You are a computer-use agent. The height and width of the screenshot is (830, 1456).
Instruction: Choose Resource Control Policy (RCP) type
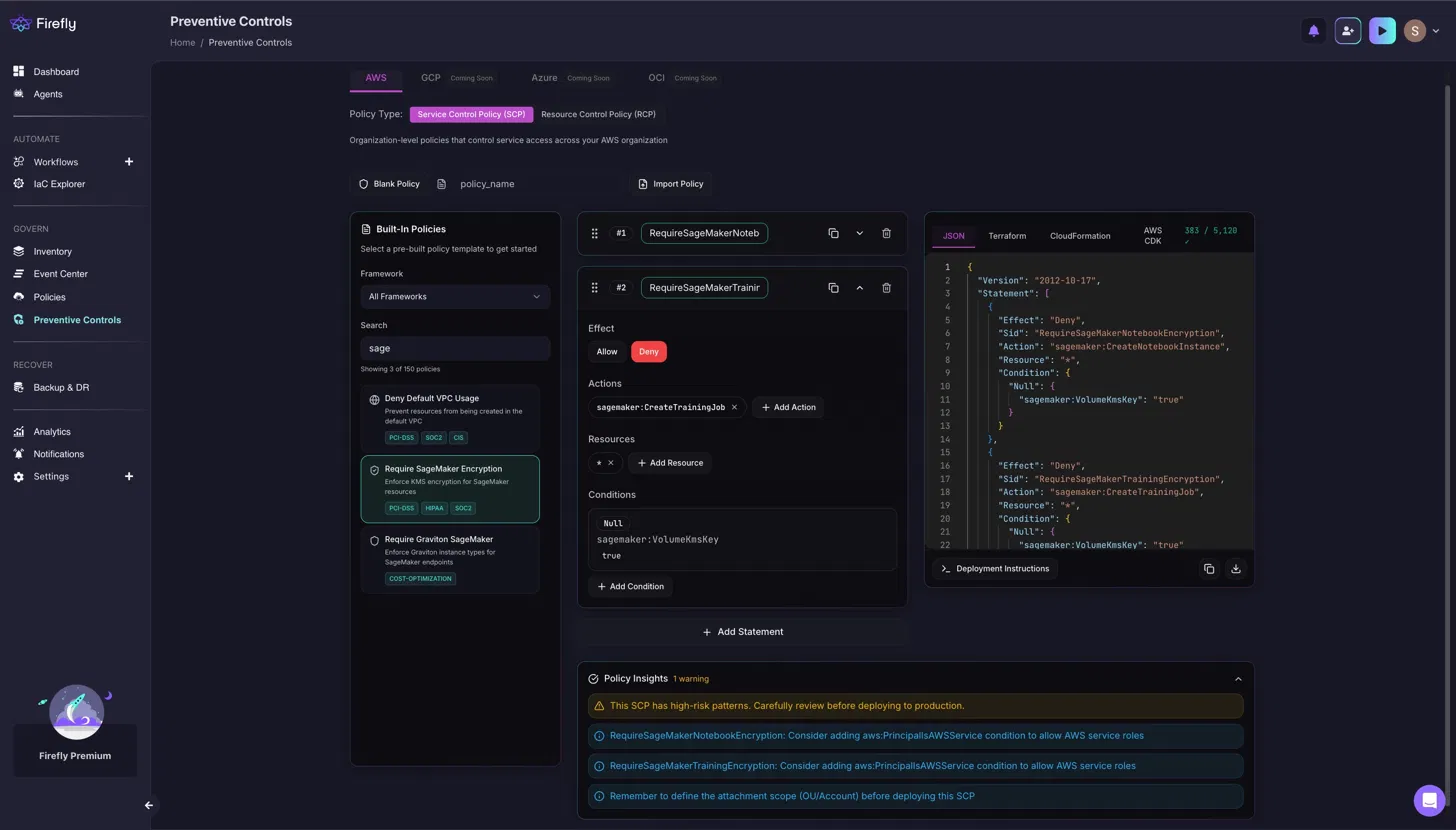598,115
